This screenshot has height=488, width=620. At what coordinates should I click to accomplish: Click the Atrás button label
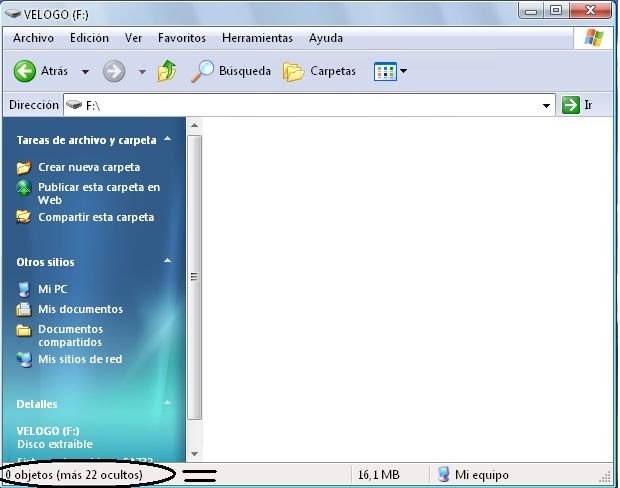[x=55, y=71]
